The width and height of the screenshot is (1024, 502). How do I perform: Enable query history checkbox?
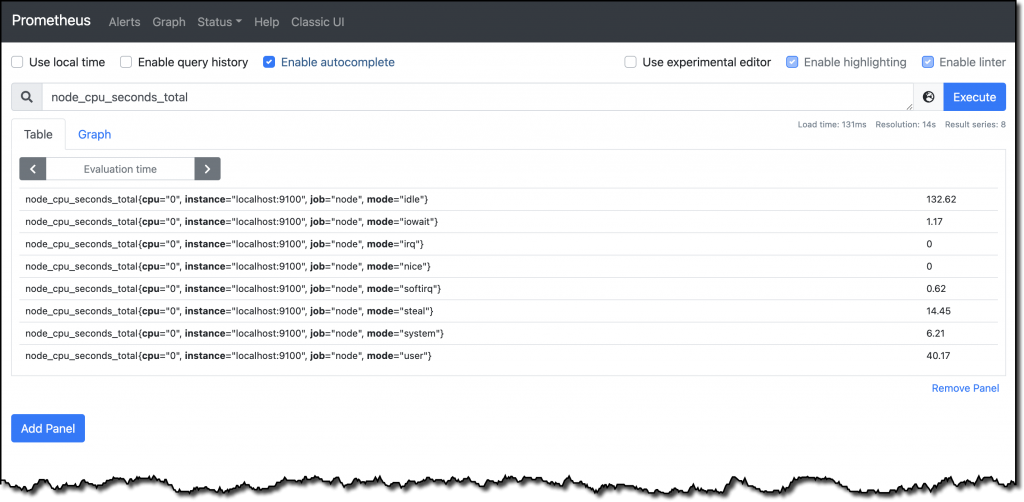click(126, 63)
